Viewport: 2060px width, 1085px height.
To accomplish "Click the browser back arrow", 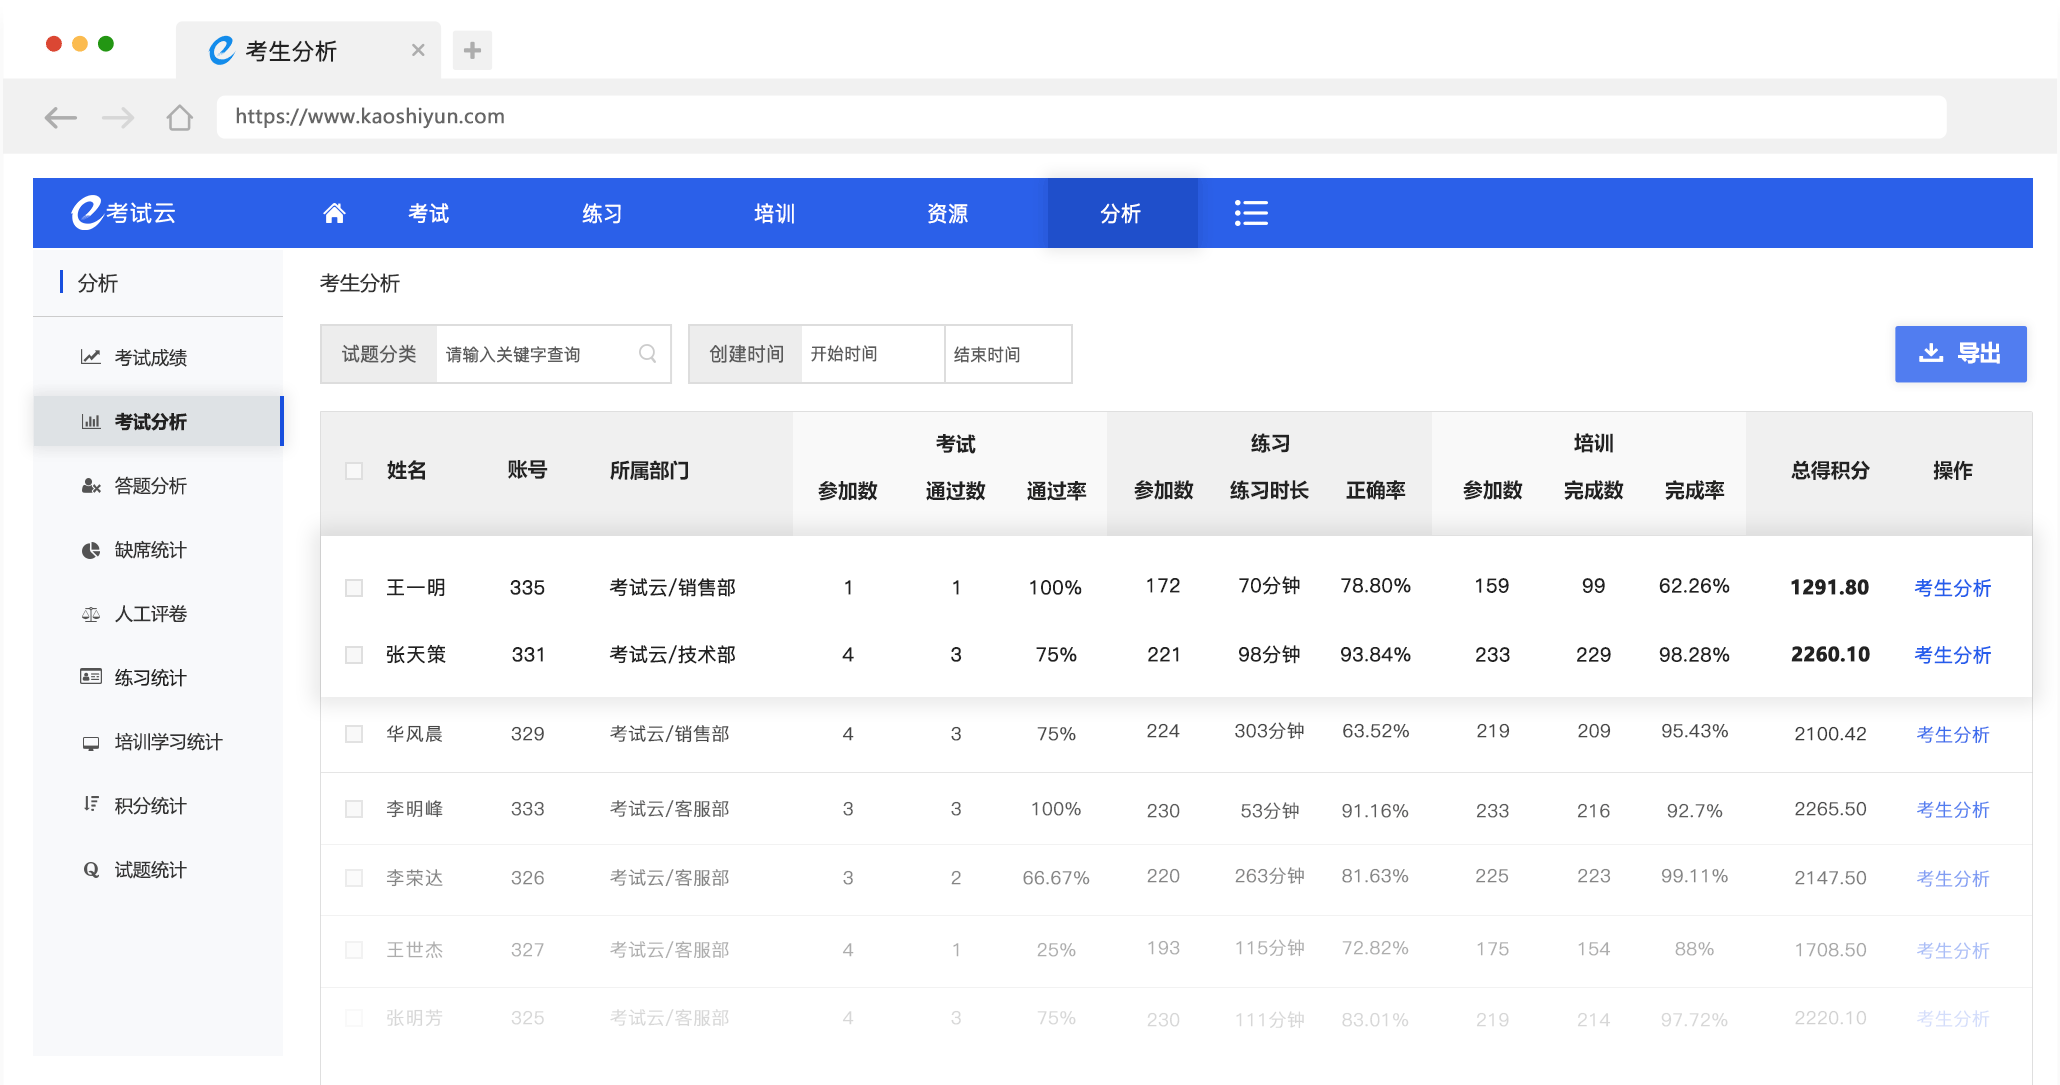I will [x=61, y=118].
